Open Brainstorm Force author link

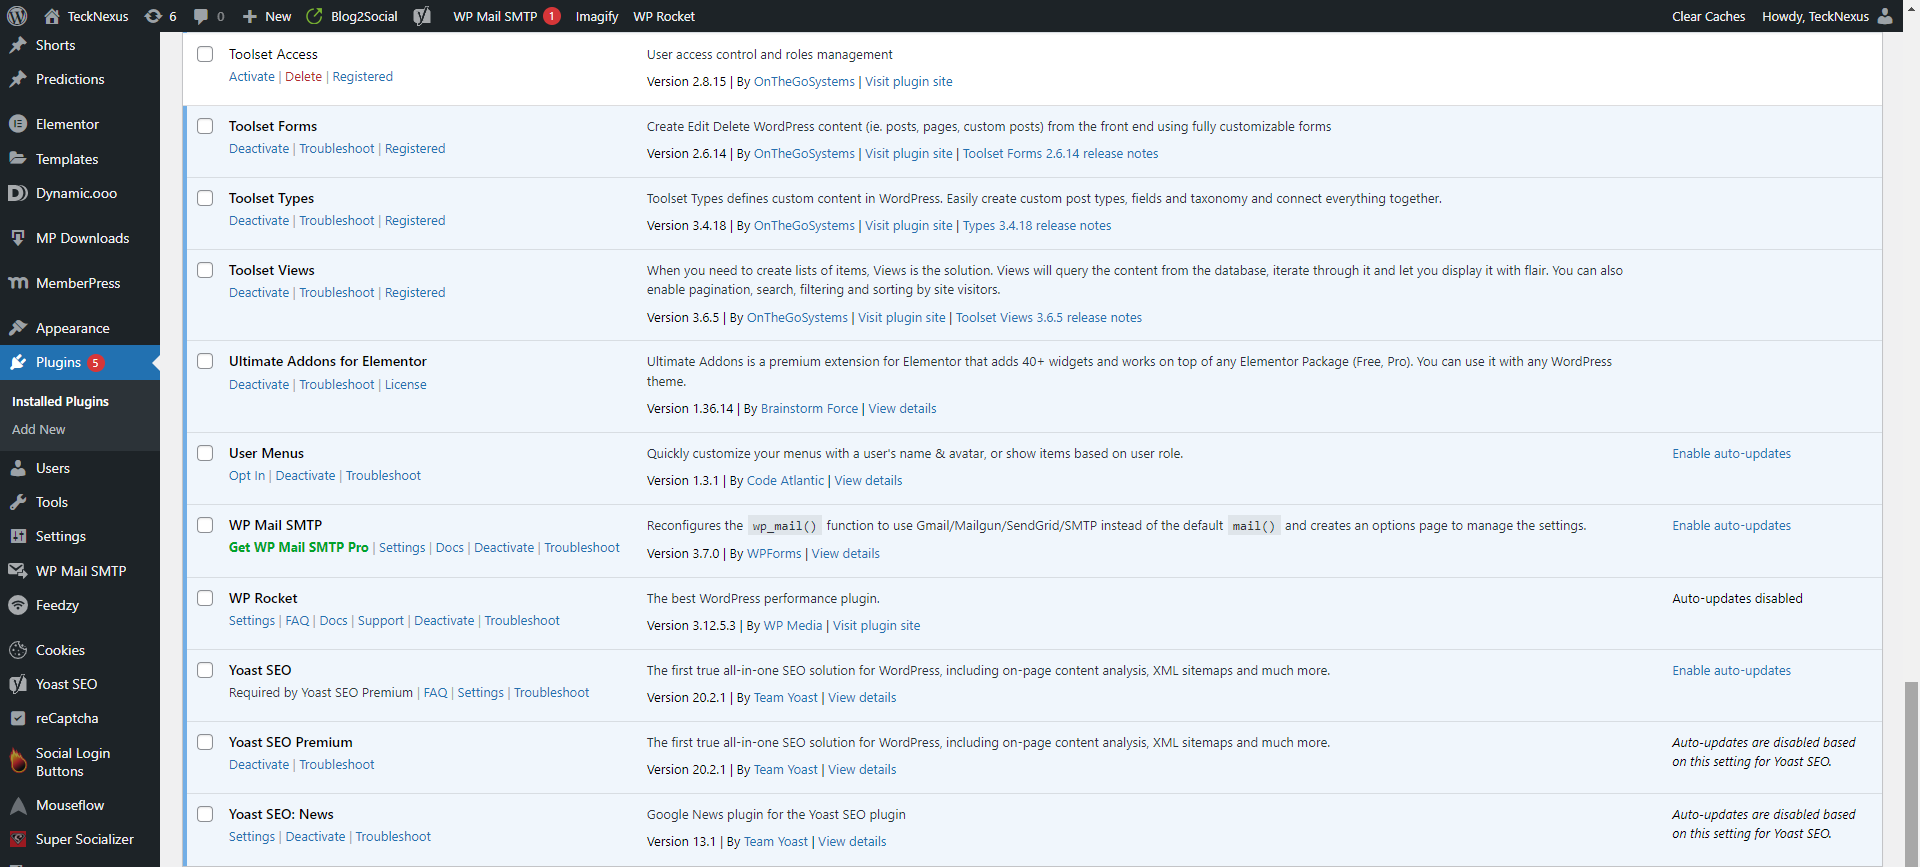coord(810,409)
